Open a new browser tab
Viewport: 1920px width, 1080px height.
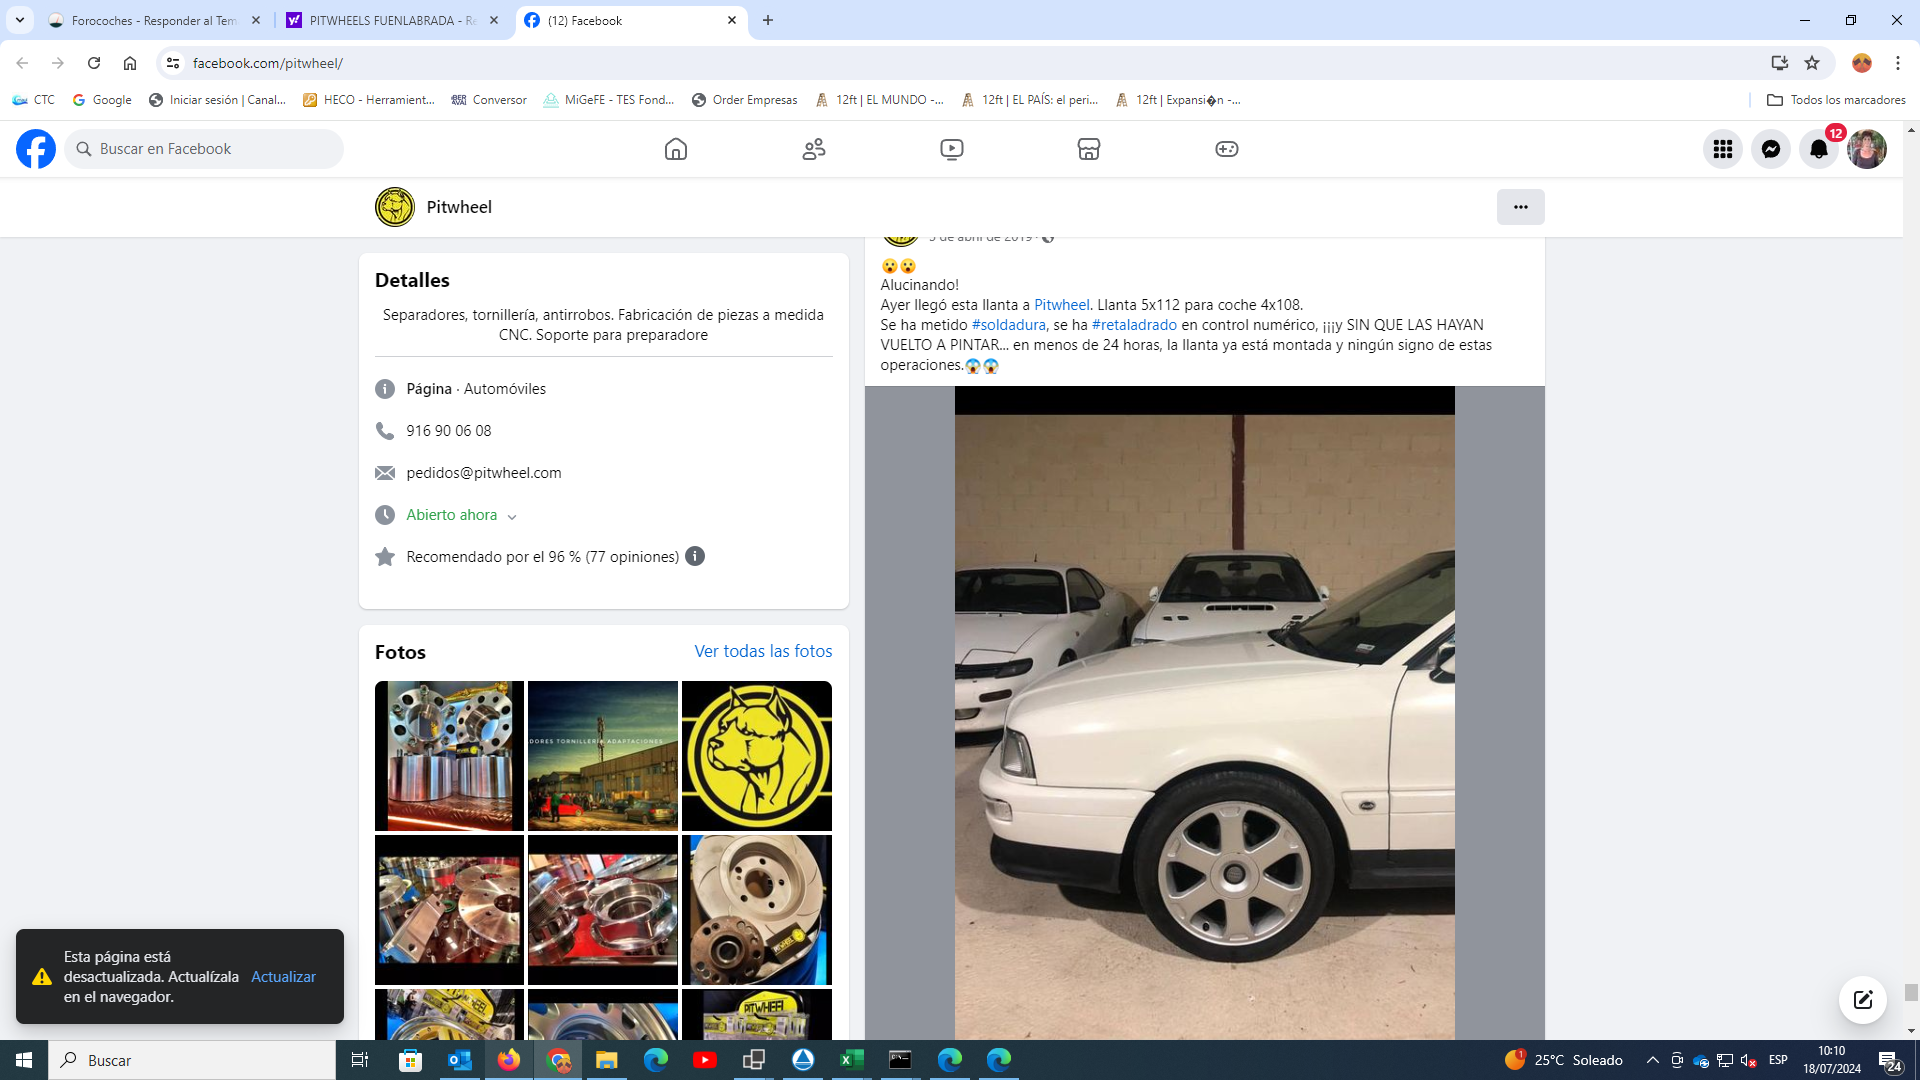(x=768, y=20)
